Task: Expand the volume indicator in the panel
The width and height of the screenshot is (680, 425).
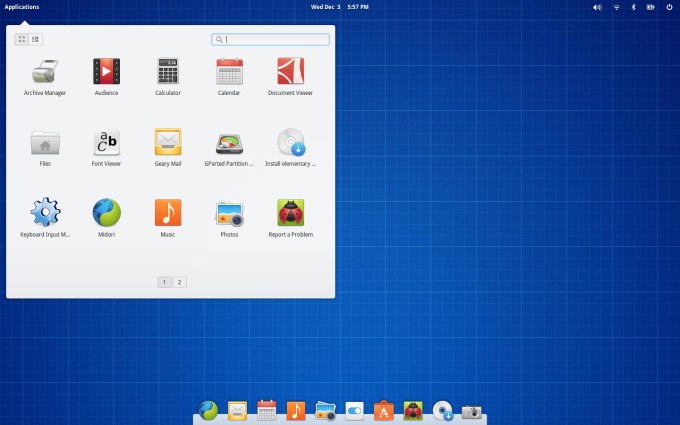Action: coord(597,7)
